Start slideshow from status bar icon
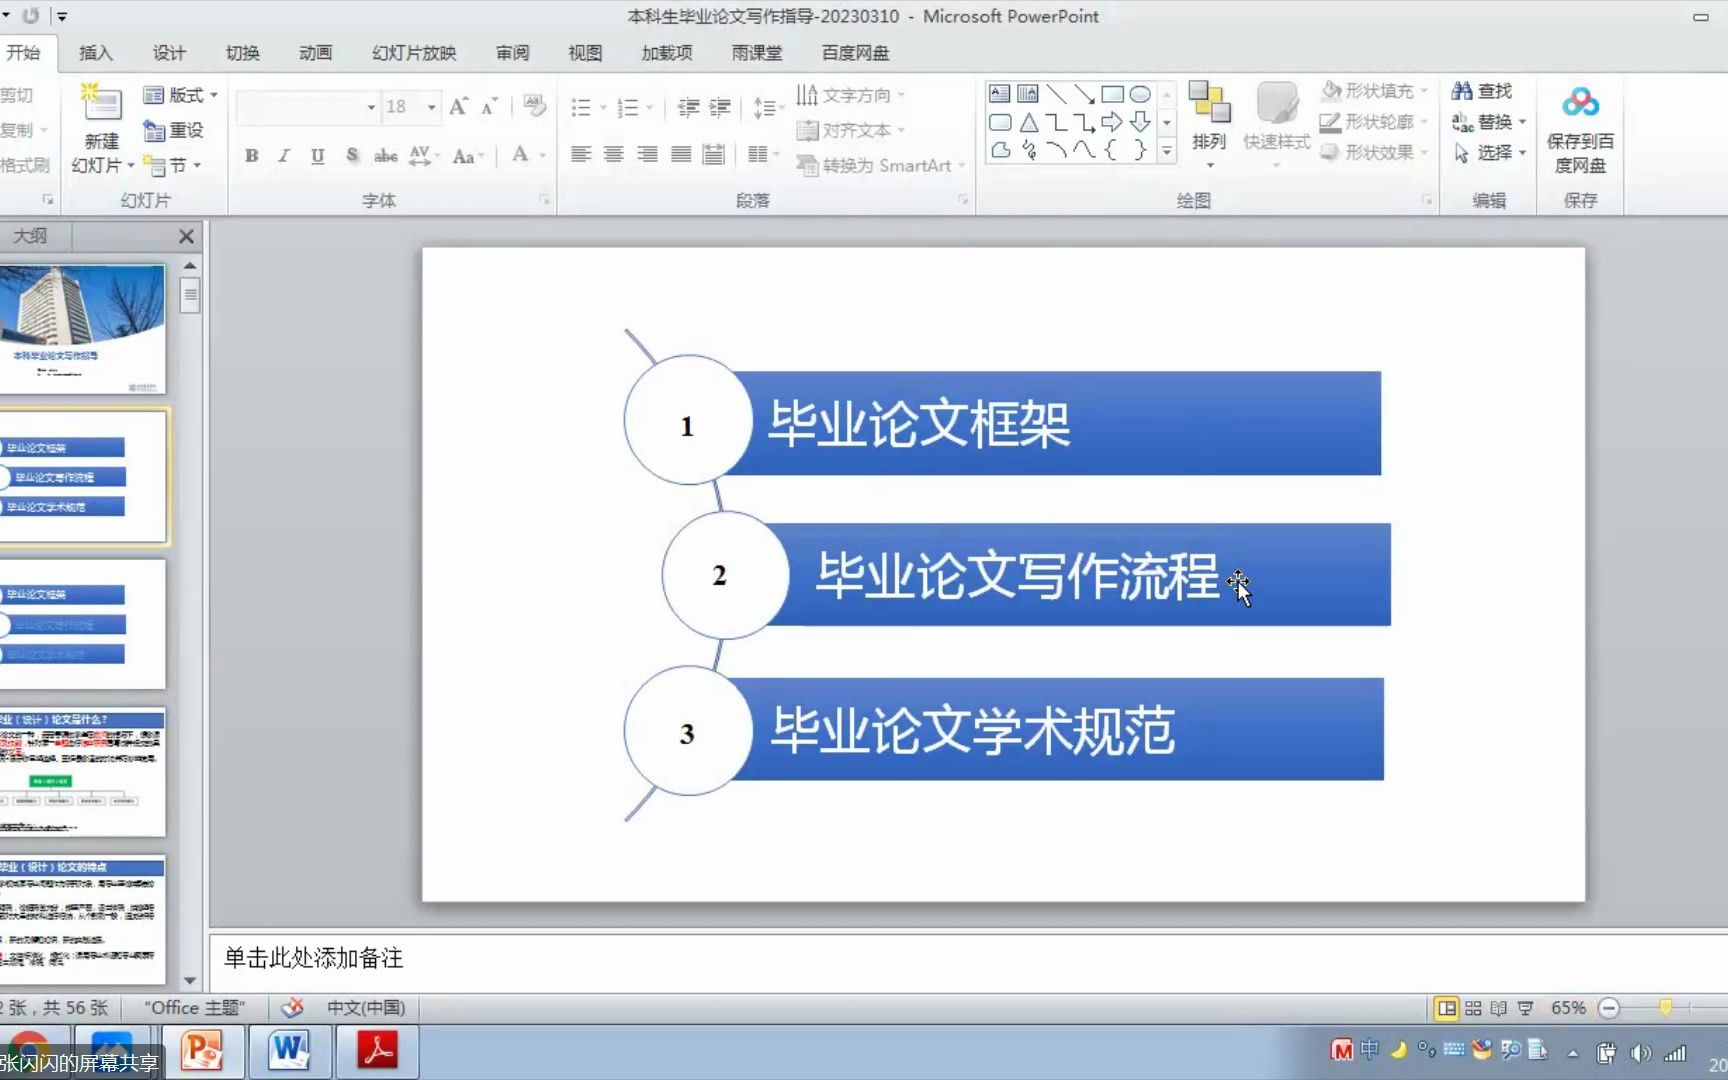1728x1080 pixels. tap(1524, 1008)
